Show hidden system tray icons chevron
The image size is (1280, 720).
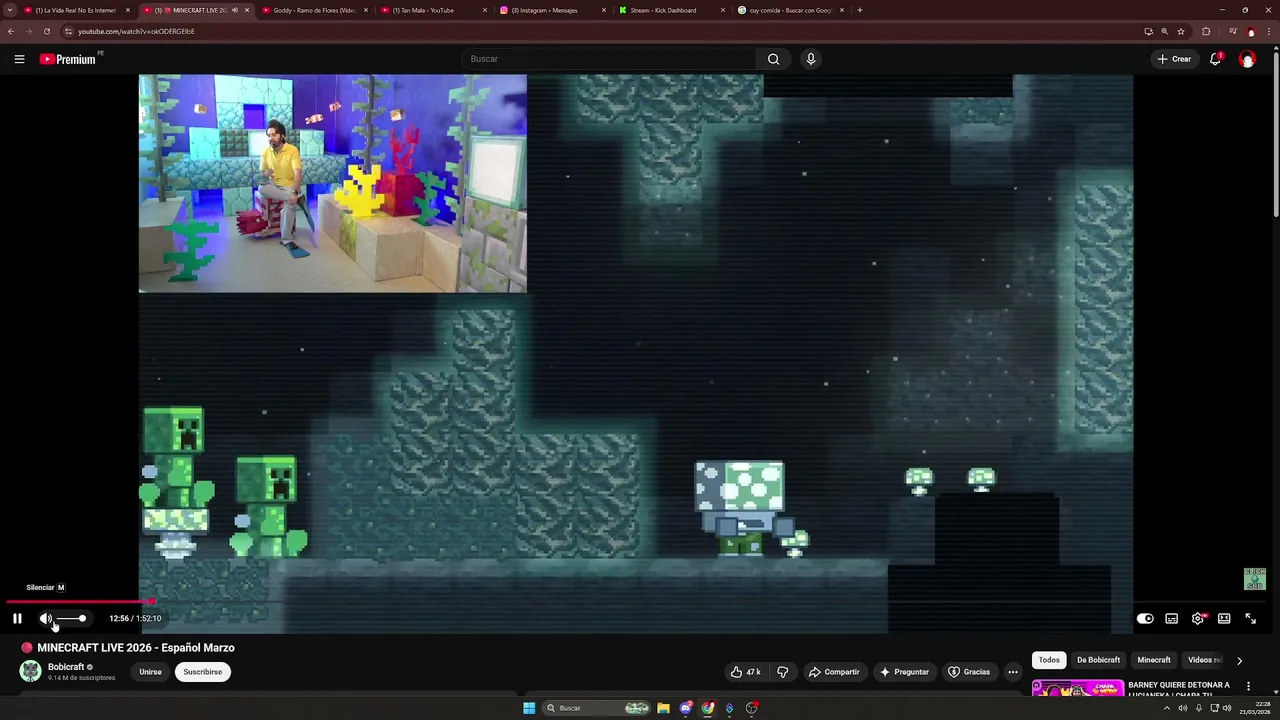point(1166,708)
